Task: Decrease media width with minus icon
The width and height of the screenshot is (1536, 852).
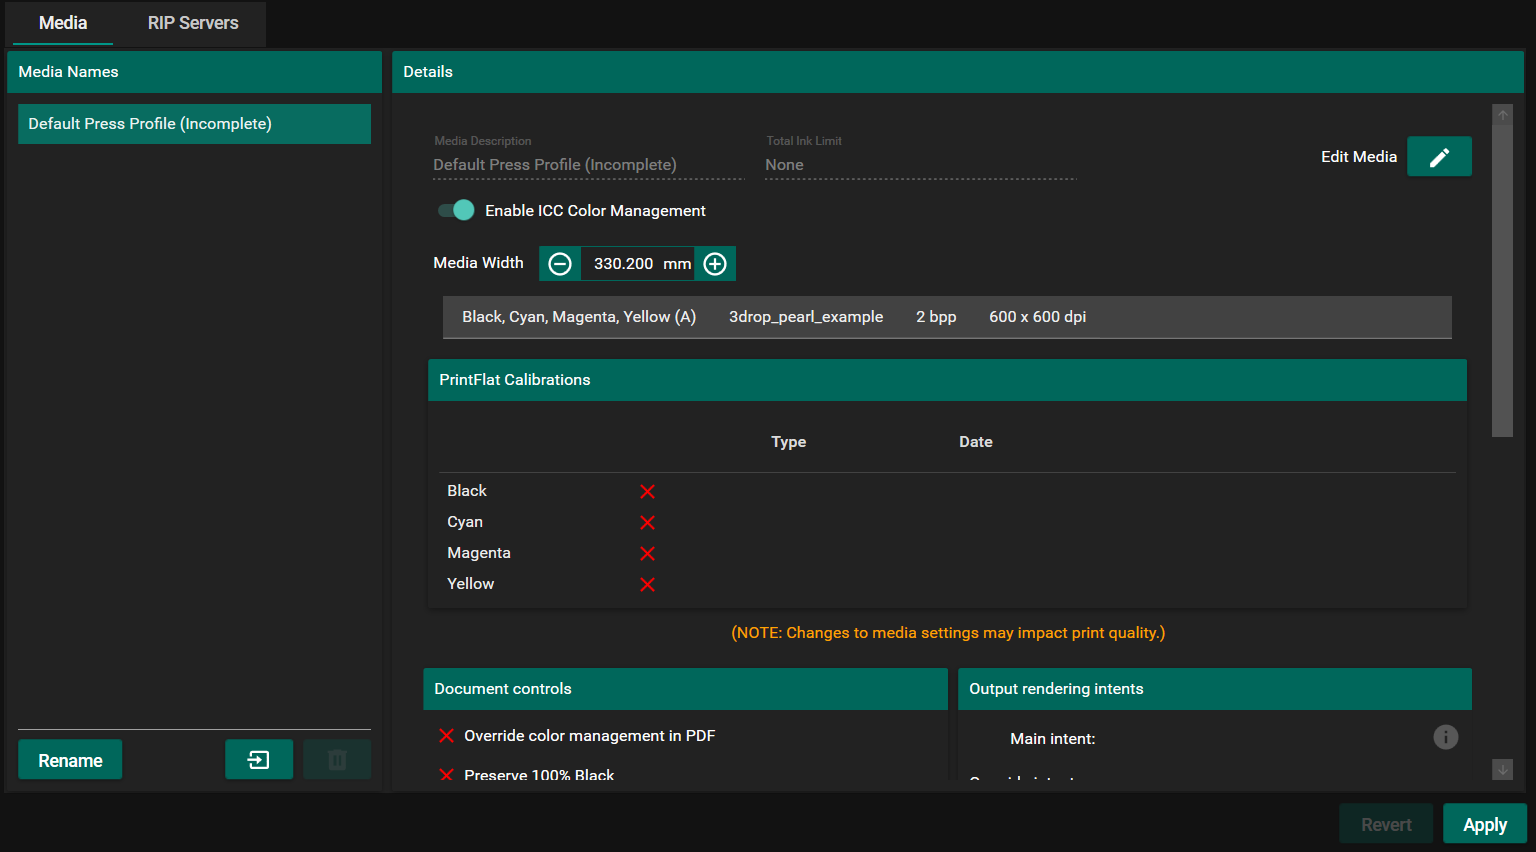Action: pos(560,264)
